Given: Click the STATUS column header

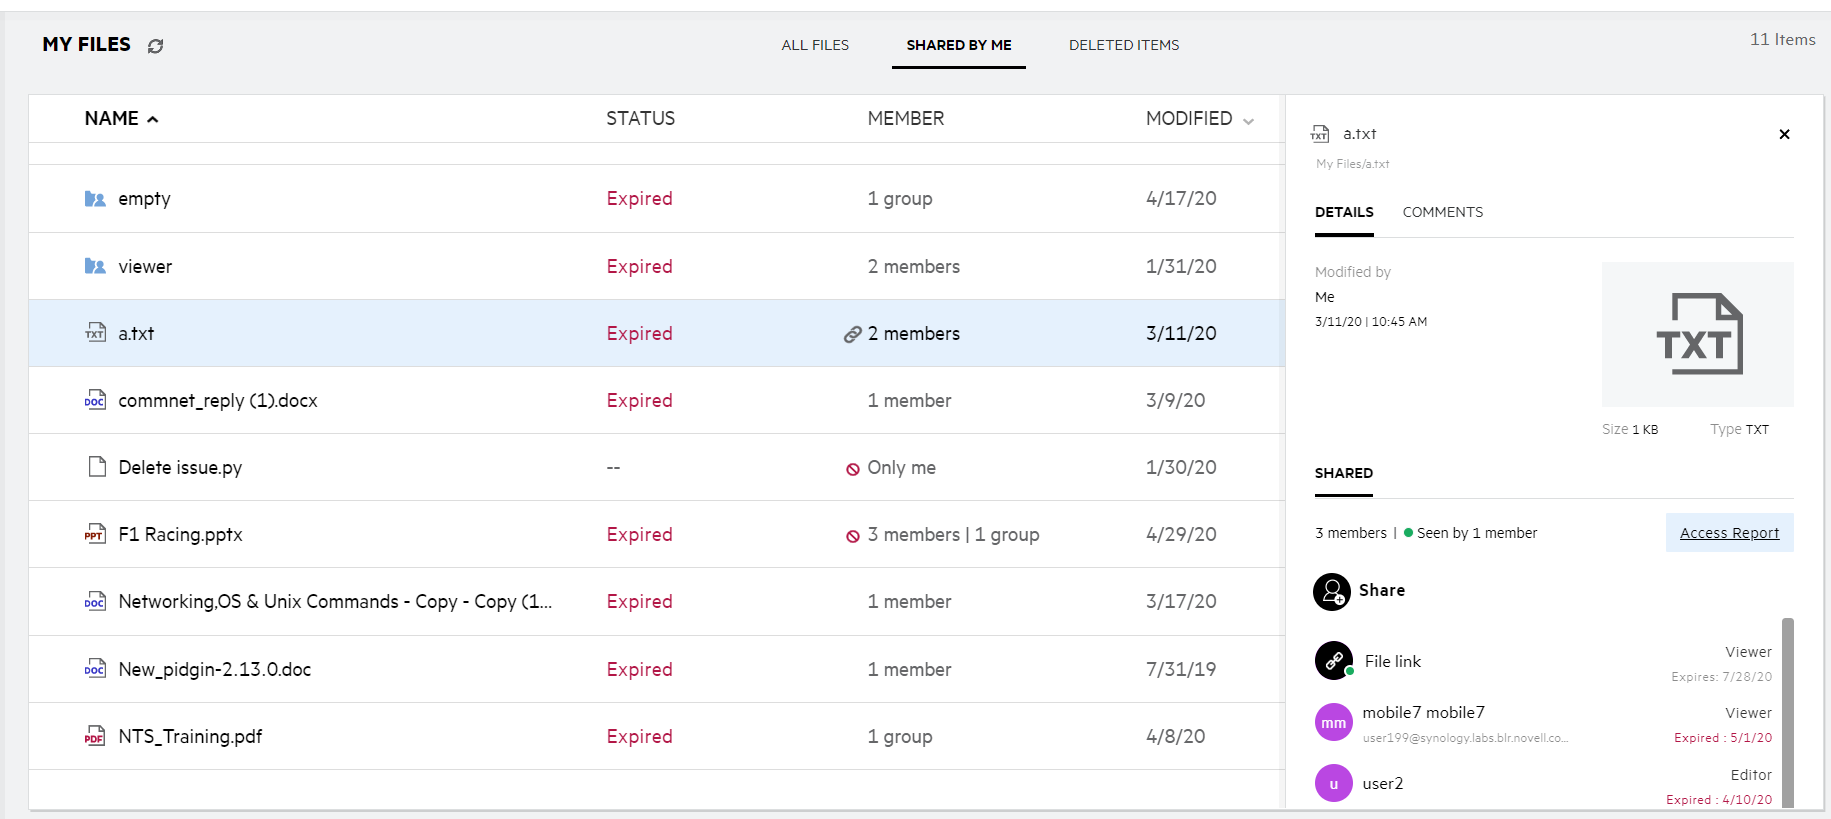Looking at the screenshot, I should pyautogui.click(x=640, y=119).
